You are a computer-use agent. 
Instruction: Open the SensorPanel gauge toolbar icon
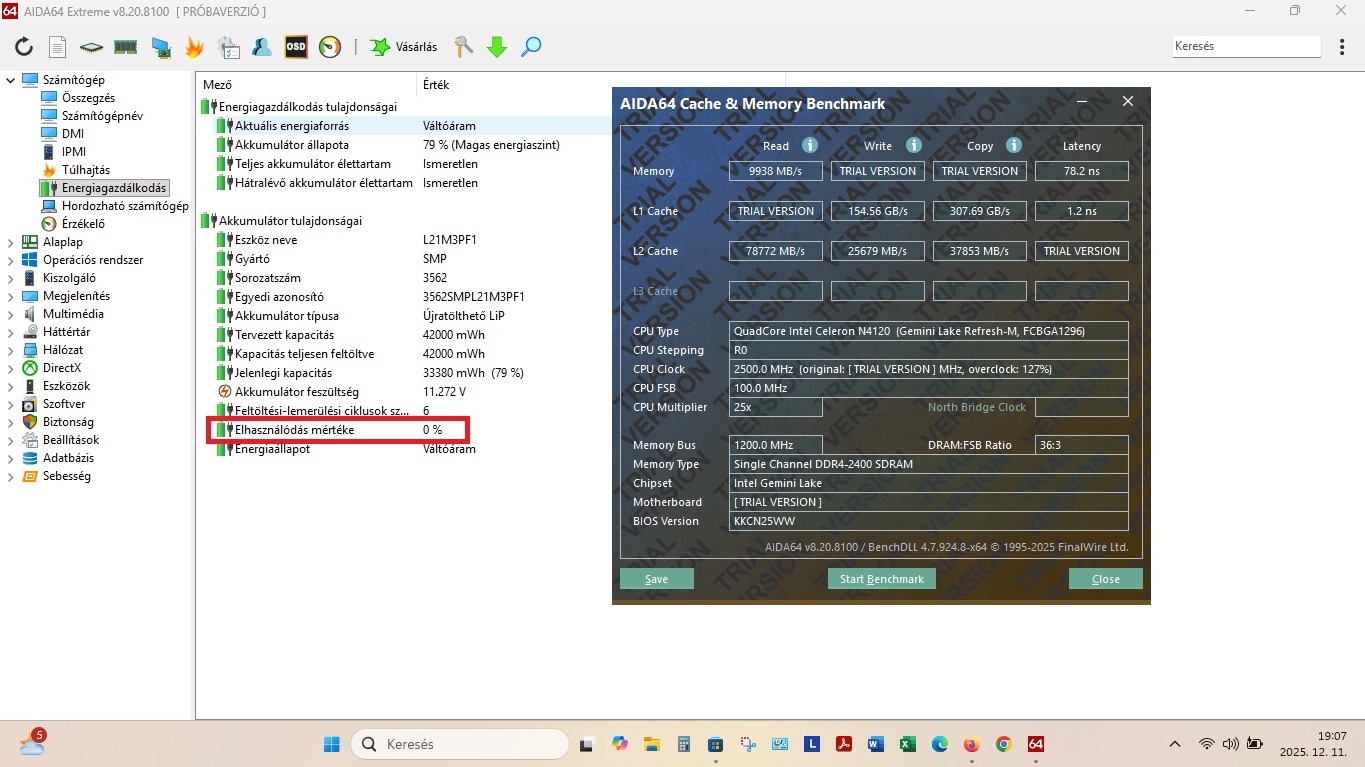point(330,47)
